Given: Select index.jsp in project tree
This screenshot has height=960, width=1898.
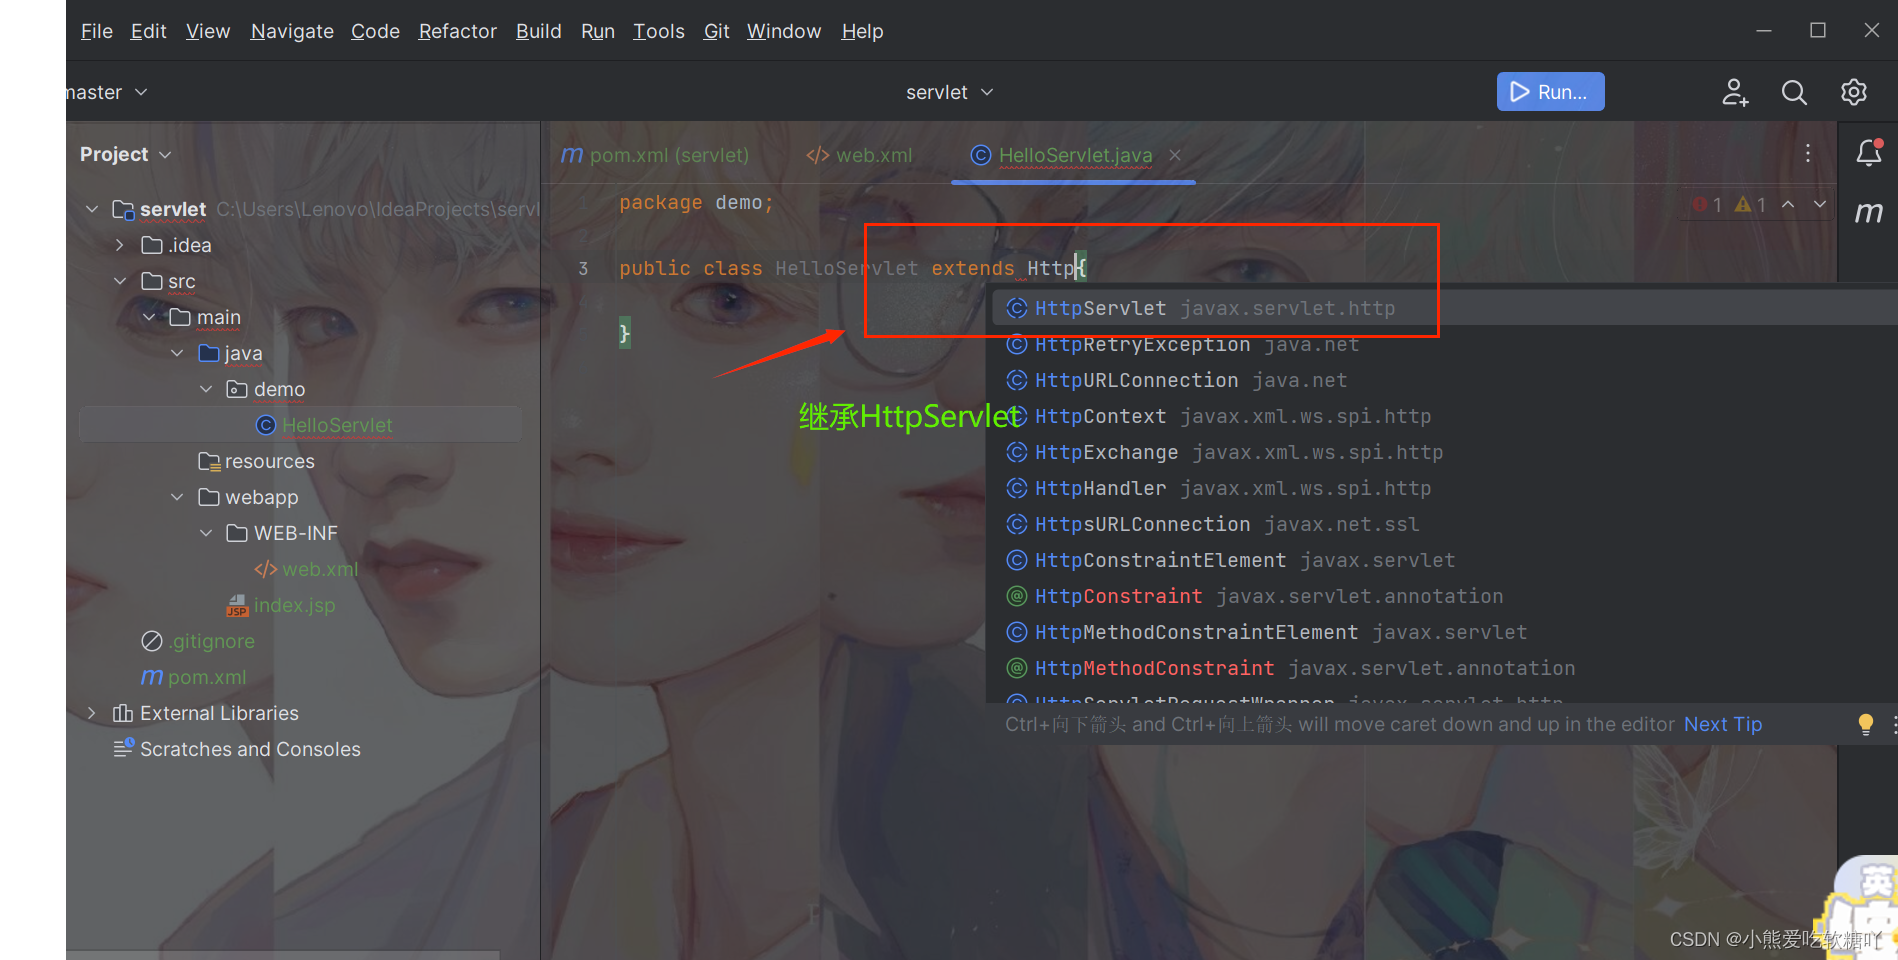Looking at the screenshot, I should (x=281, y=605).
